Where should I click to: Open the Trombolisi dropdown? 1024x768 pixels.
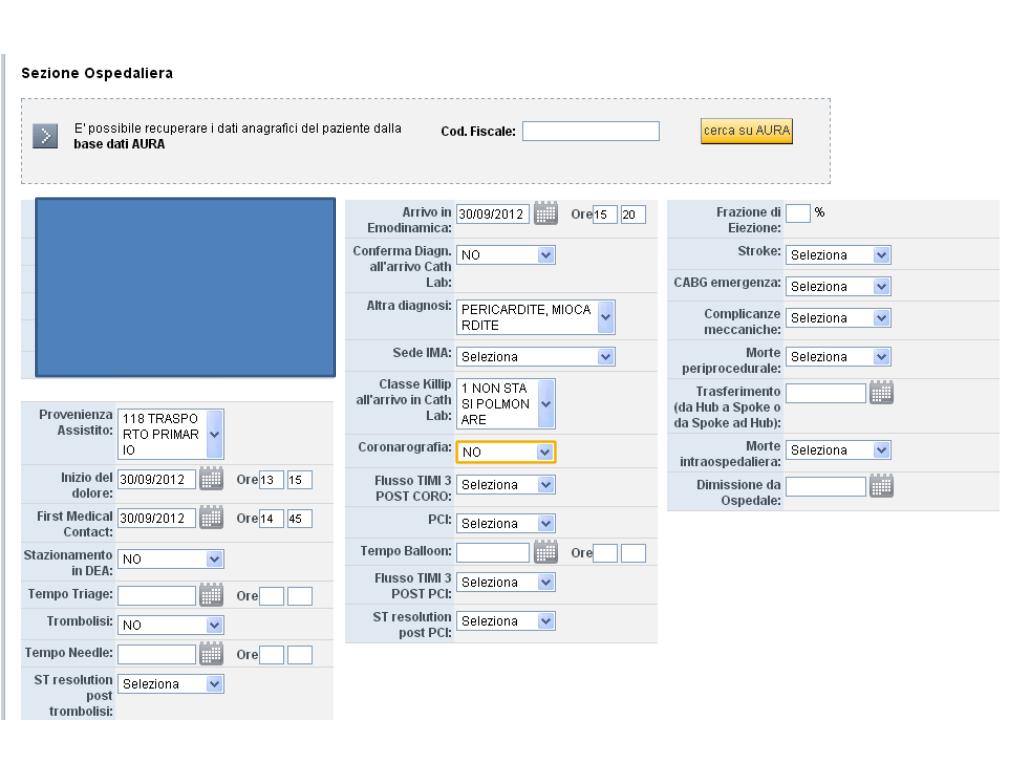click(170, 625)
